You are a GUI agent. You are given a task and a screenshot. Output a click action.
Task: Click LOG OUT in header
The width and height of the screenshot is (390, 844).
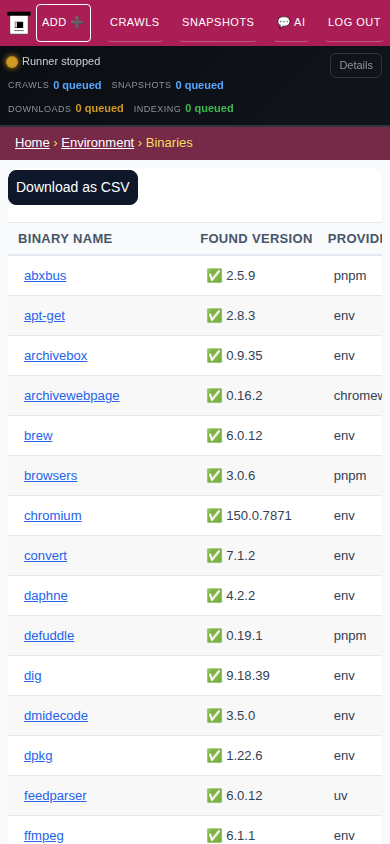354,23
